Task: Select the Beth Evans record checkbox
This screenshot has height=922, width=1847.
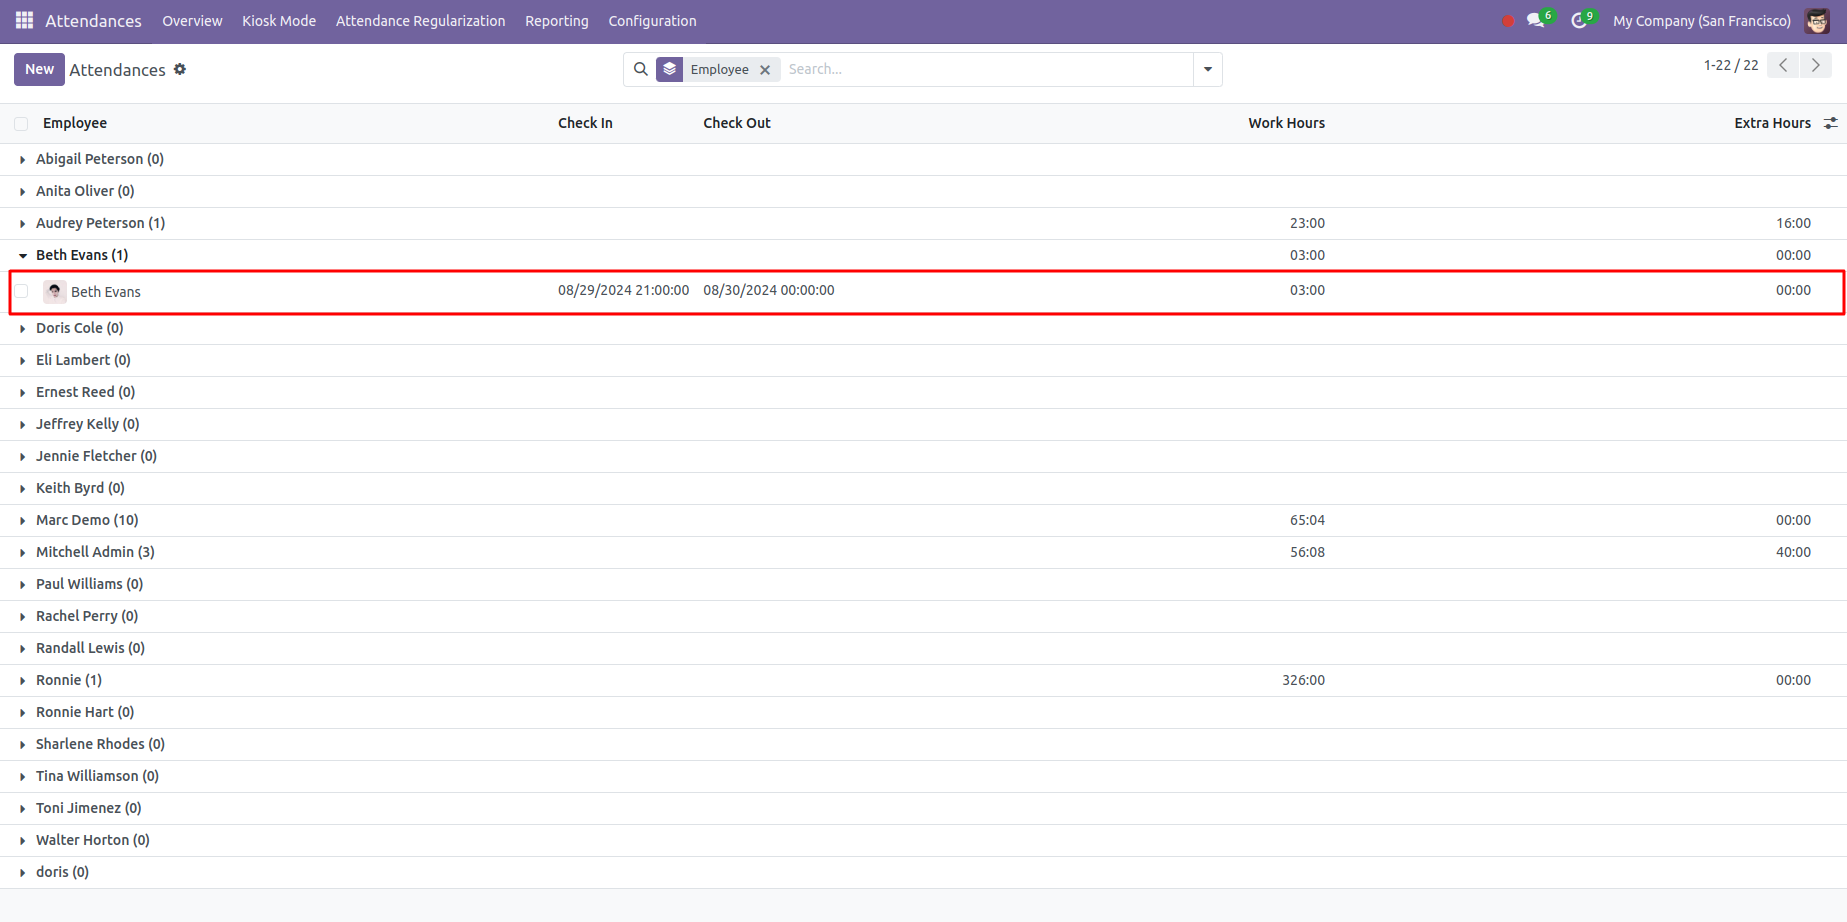Action: coord(21,292)
